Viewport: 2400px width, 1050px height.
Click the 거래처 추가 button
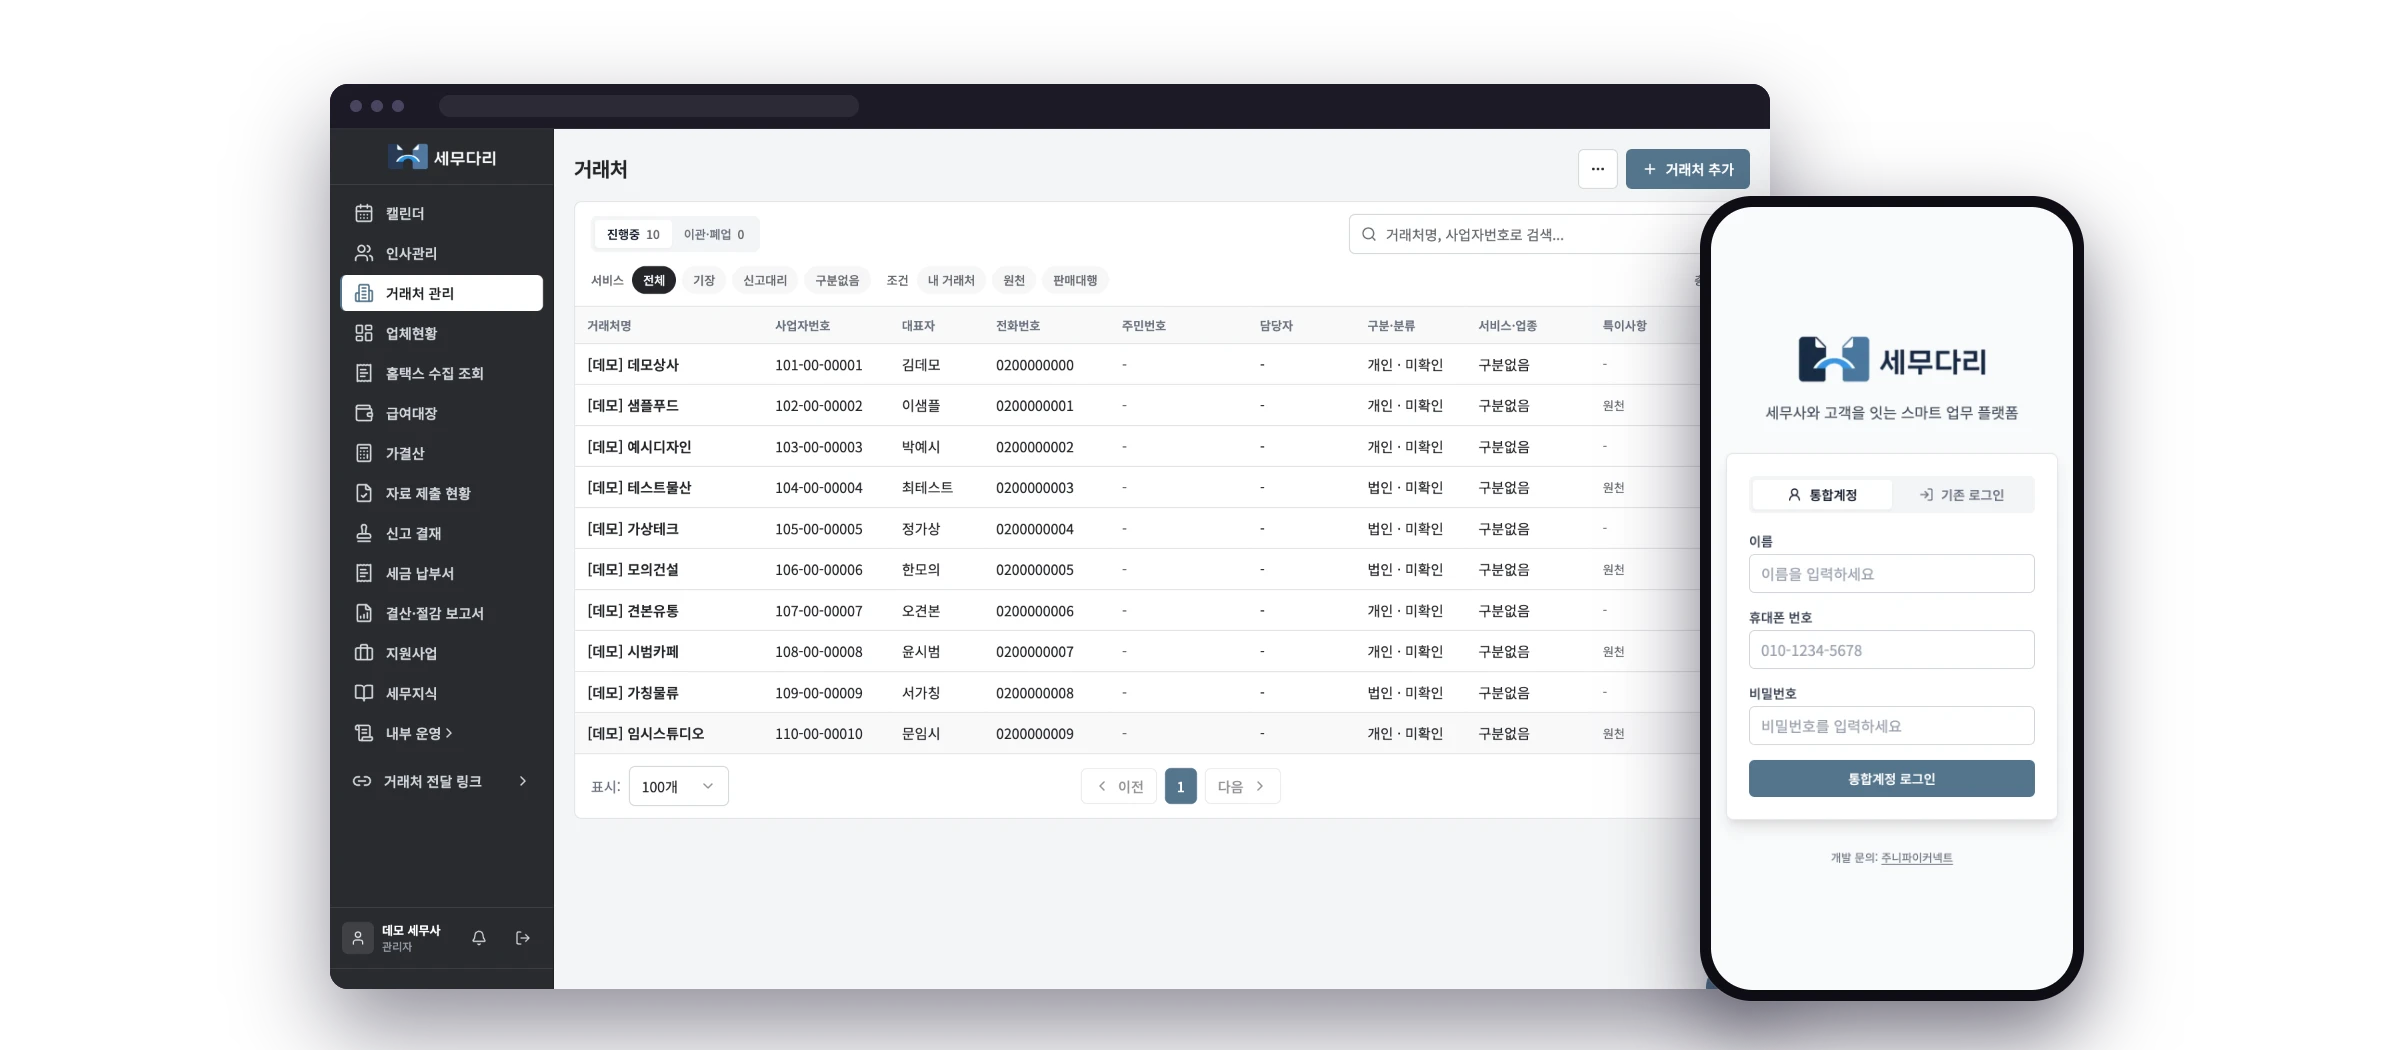(1687, 169)
